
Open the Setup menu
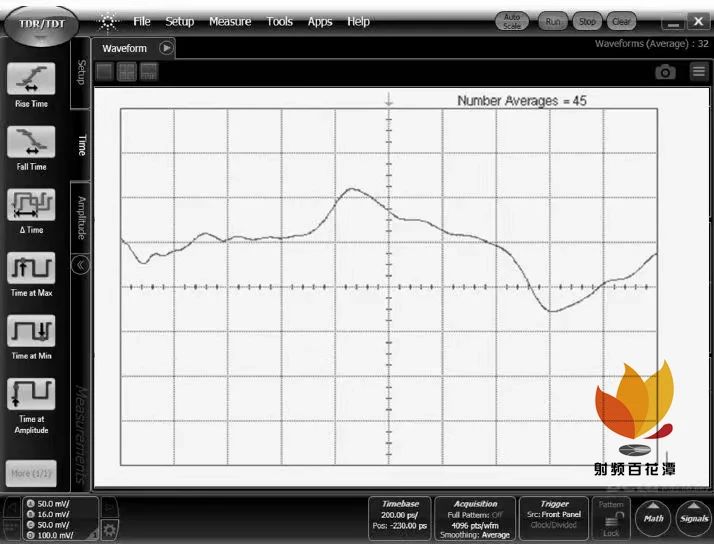tap(179, 21)
